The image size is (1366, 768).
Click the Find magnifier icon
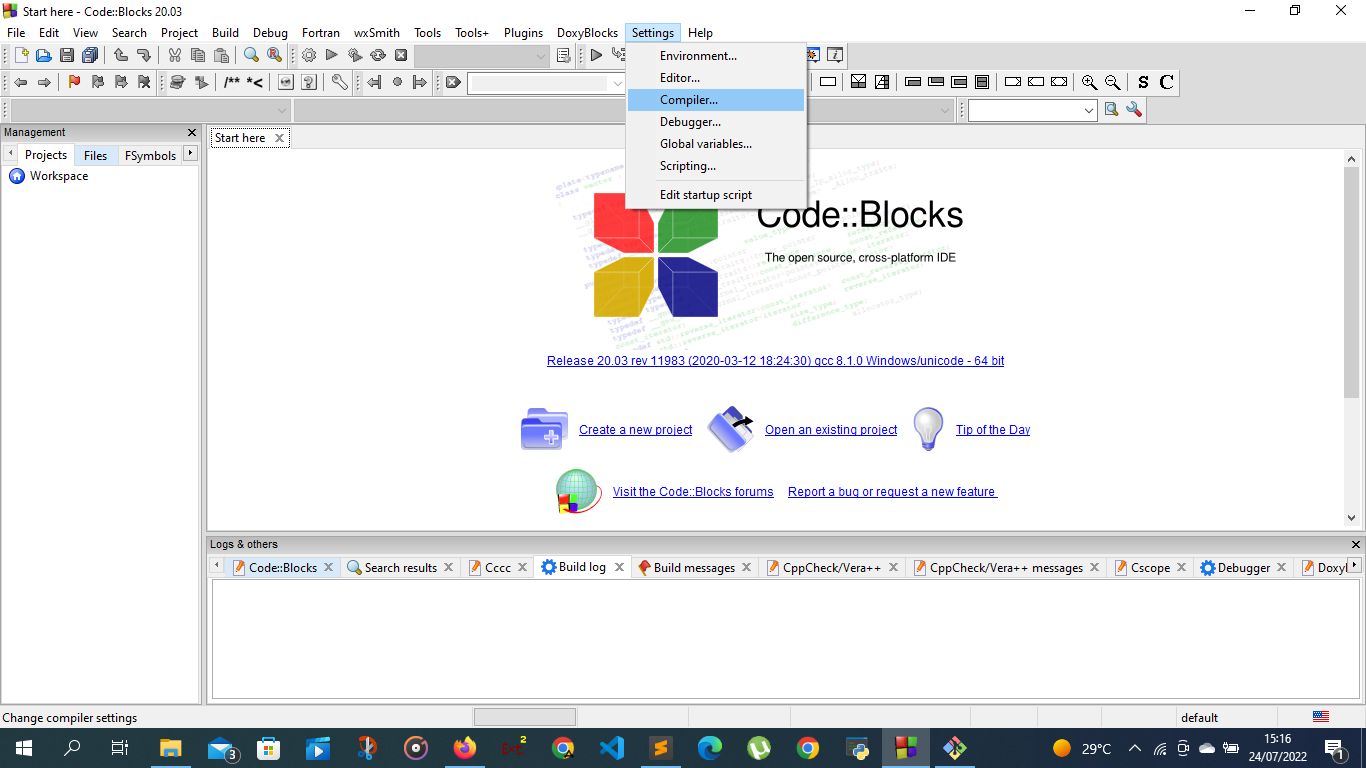point(251,55)
